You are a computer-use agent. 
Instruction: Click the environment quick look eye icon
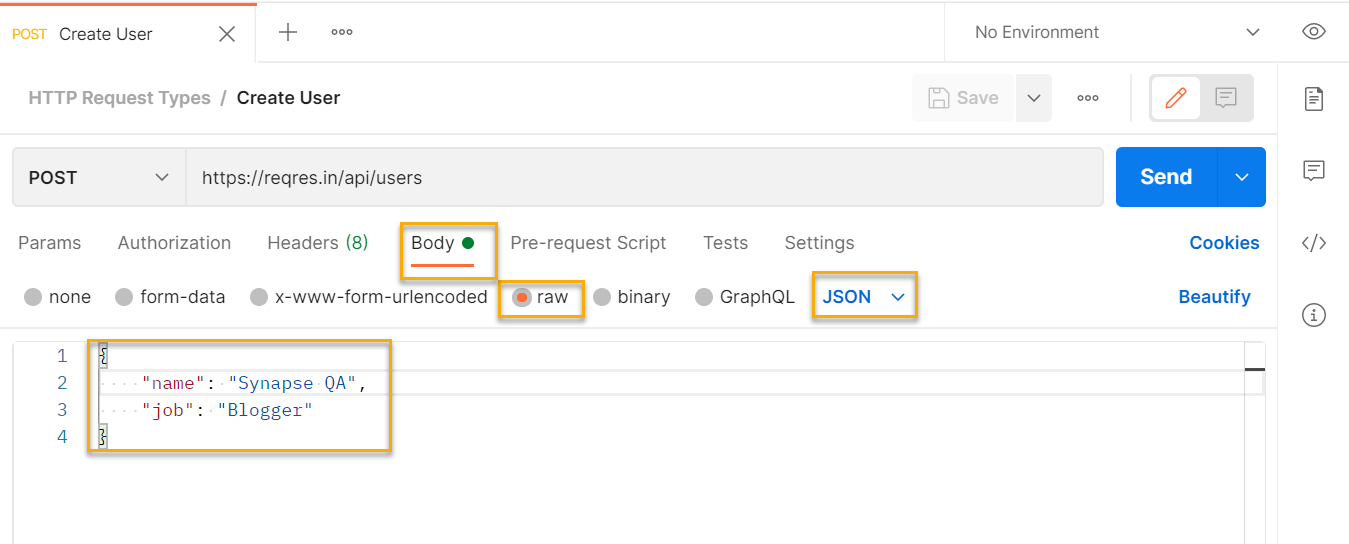1314,32
